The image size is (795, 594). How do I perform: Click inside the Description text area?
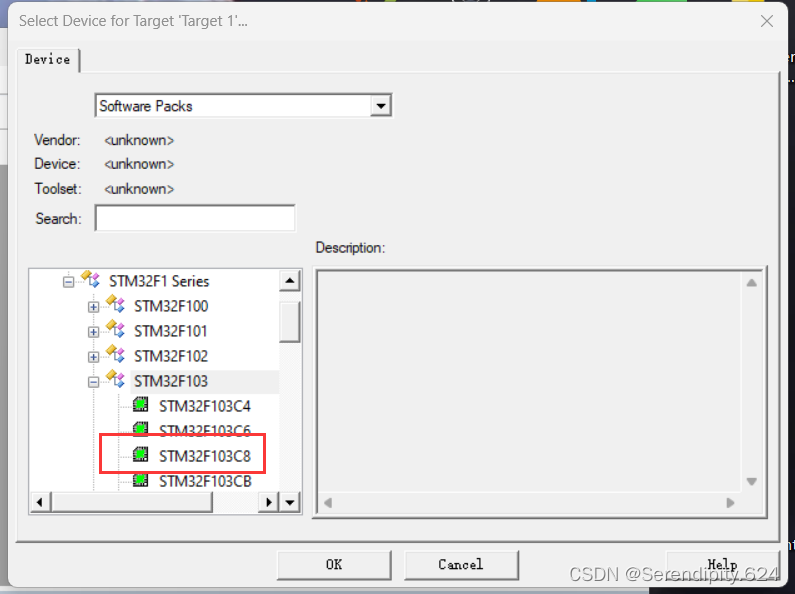[x=529, y=382]
